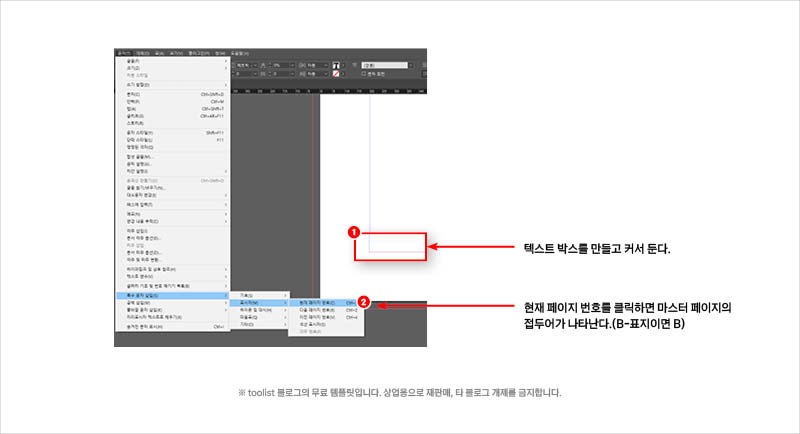Open 글꼴 찾기/바꾸기(N)... entry
This screenshot has width=800, height=434.
pyautogui.click(x=172, y=188)
